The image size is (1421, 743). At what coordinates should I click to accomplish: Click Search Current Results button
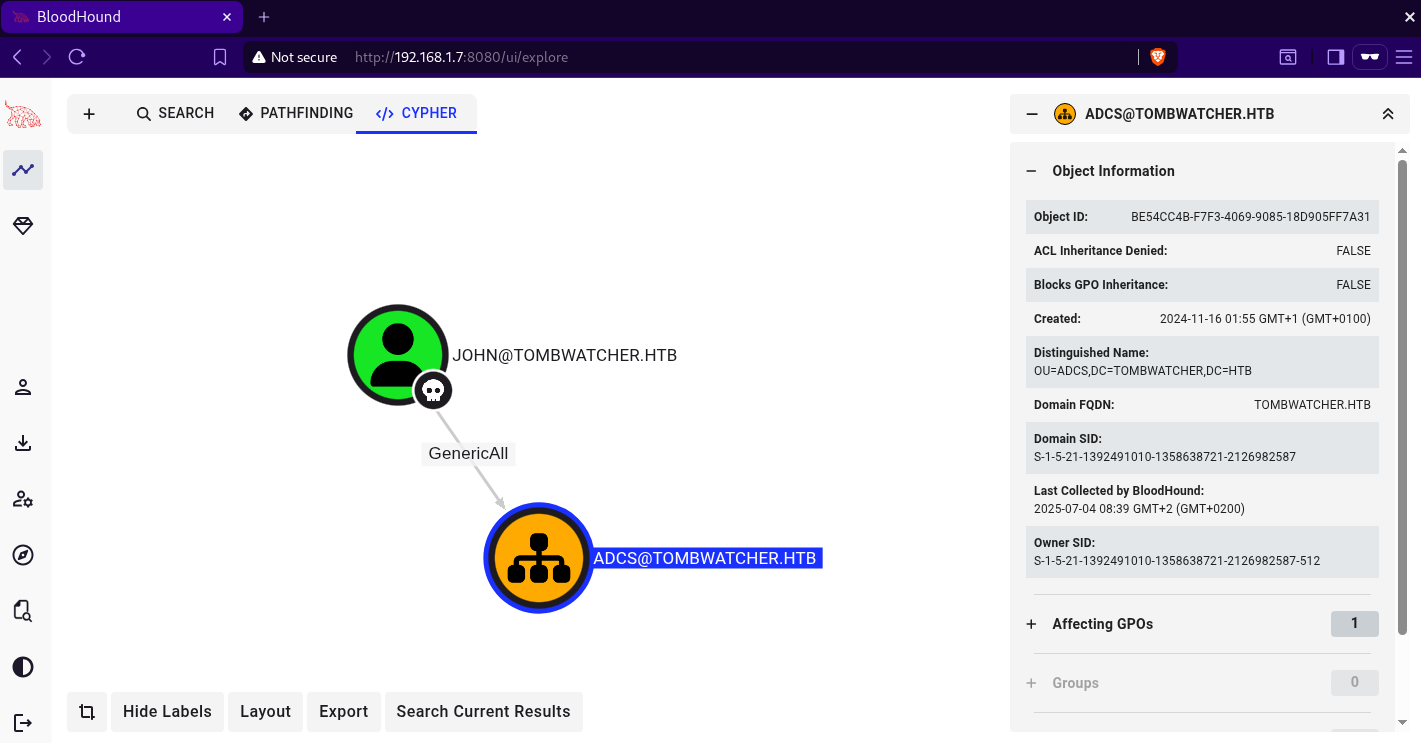(483, 712)
